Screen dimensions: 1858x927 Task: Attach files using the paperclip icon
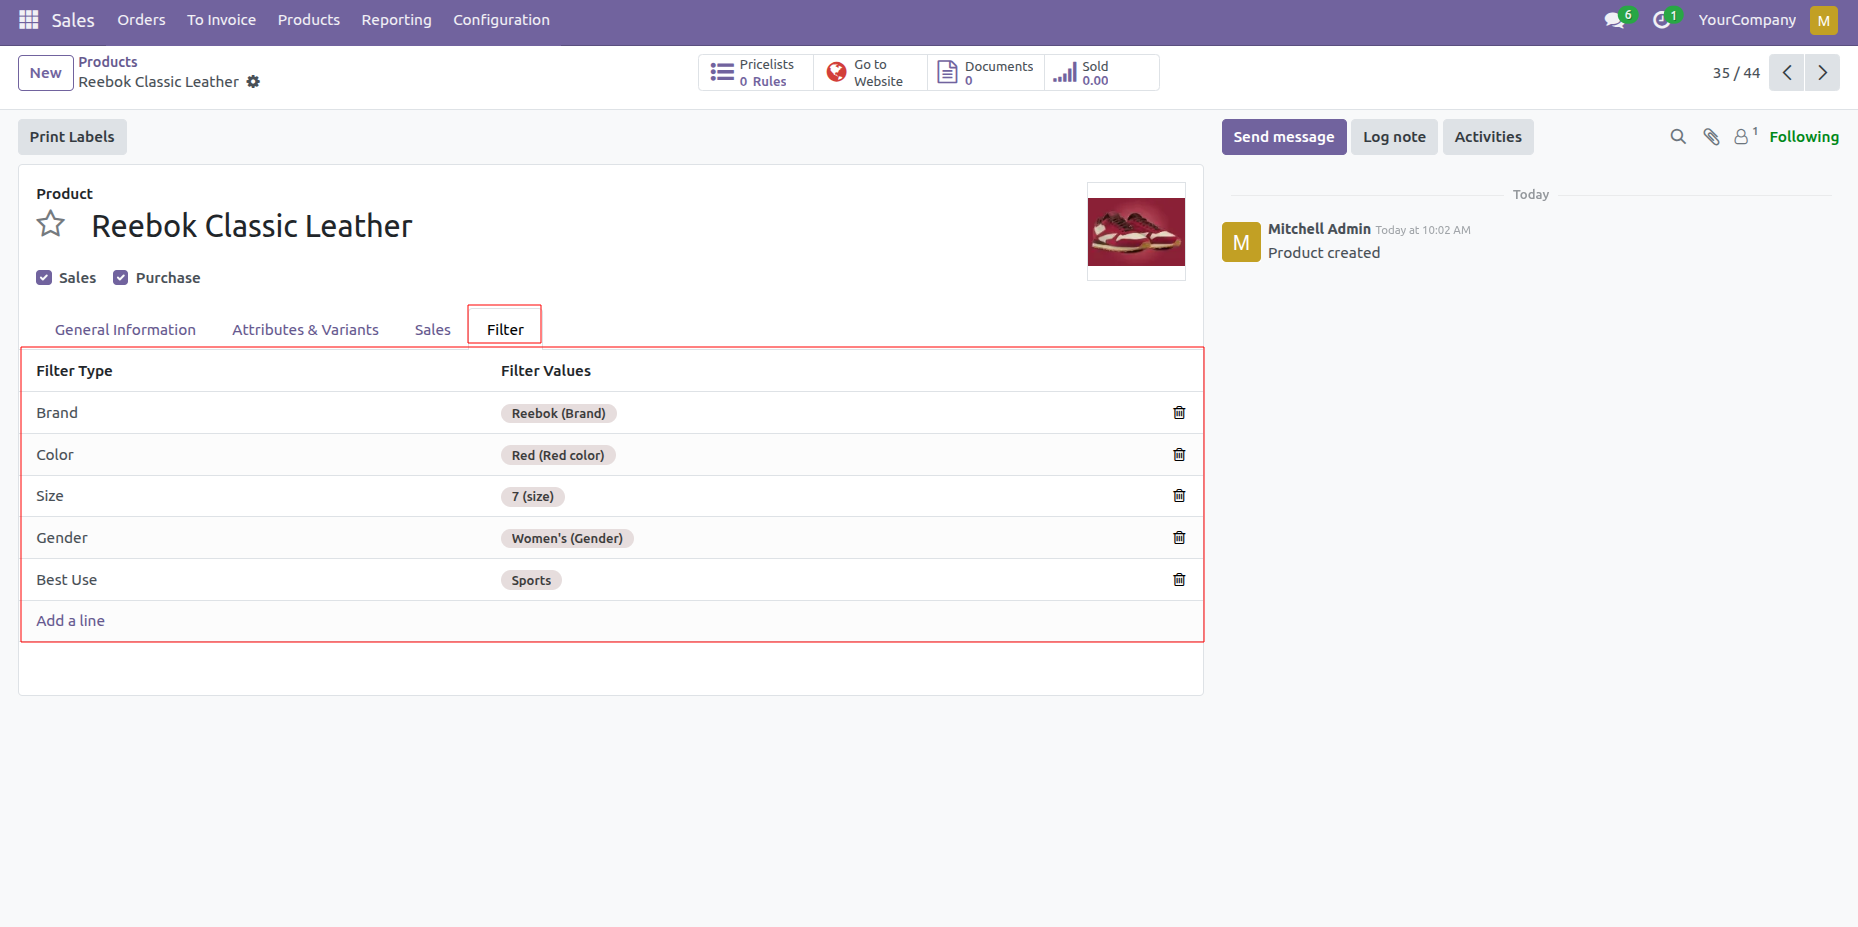click(x=1712, y=137)
